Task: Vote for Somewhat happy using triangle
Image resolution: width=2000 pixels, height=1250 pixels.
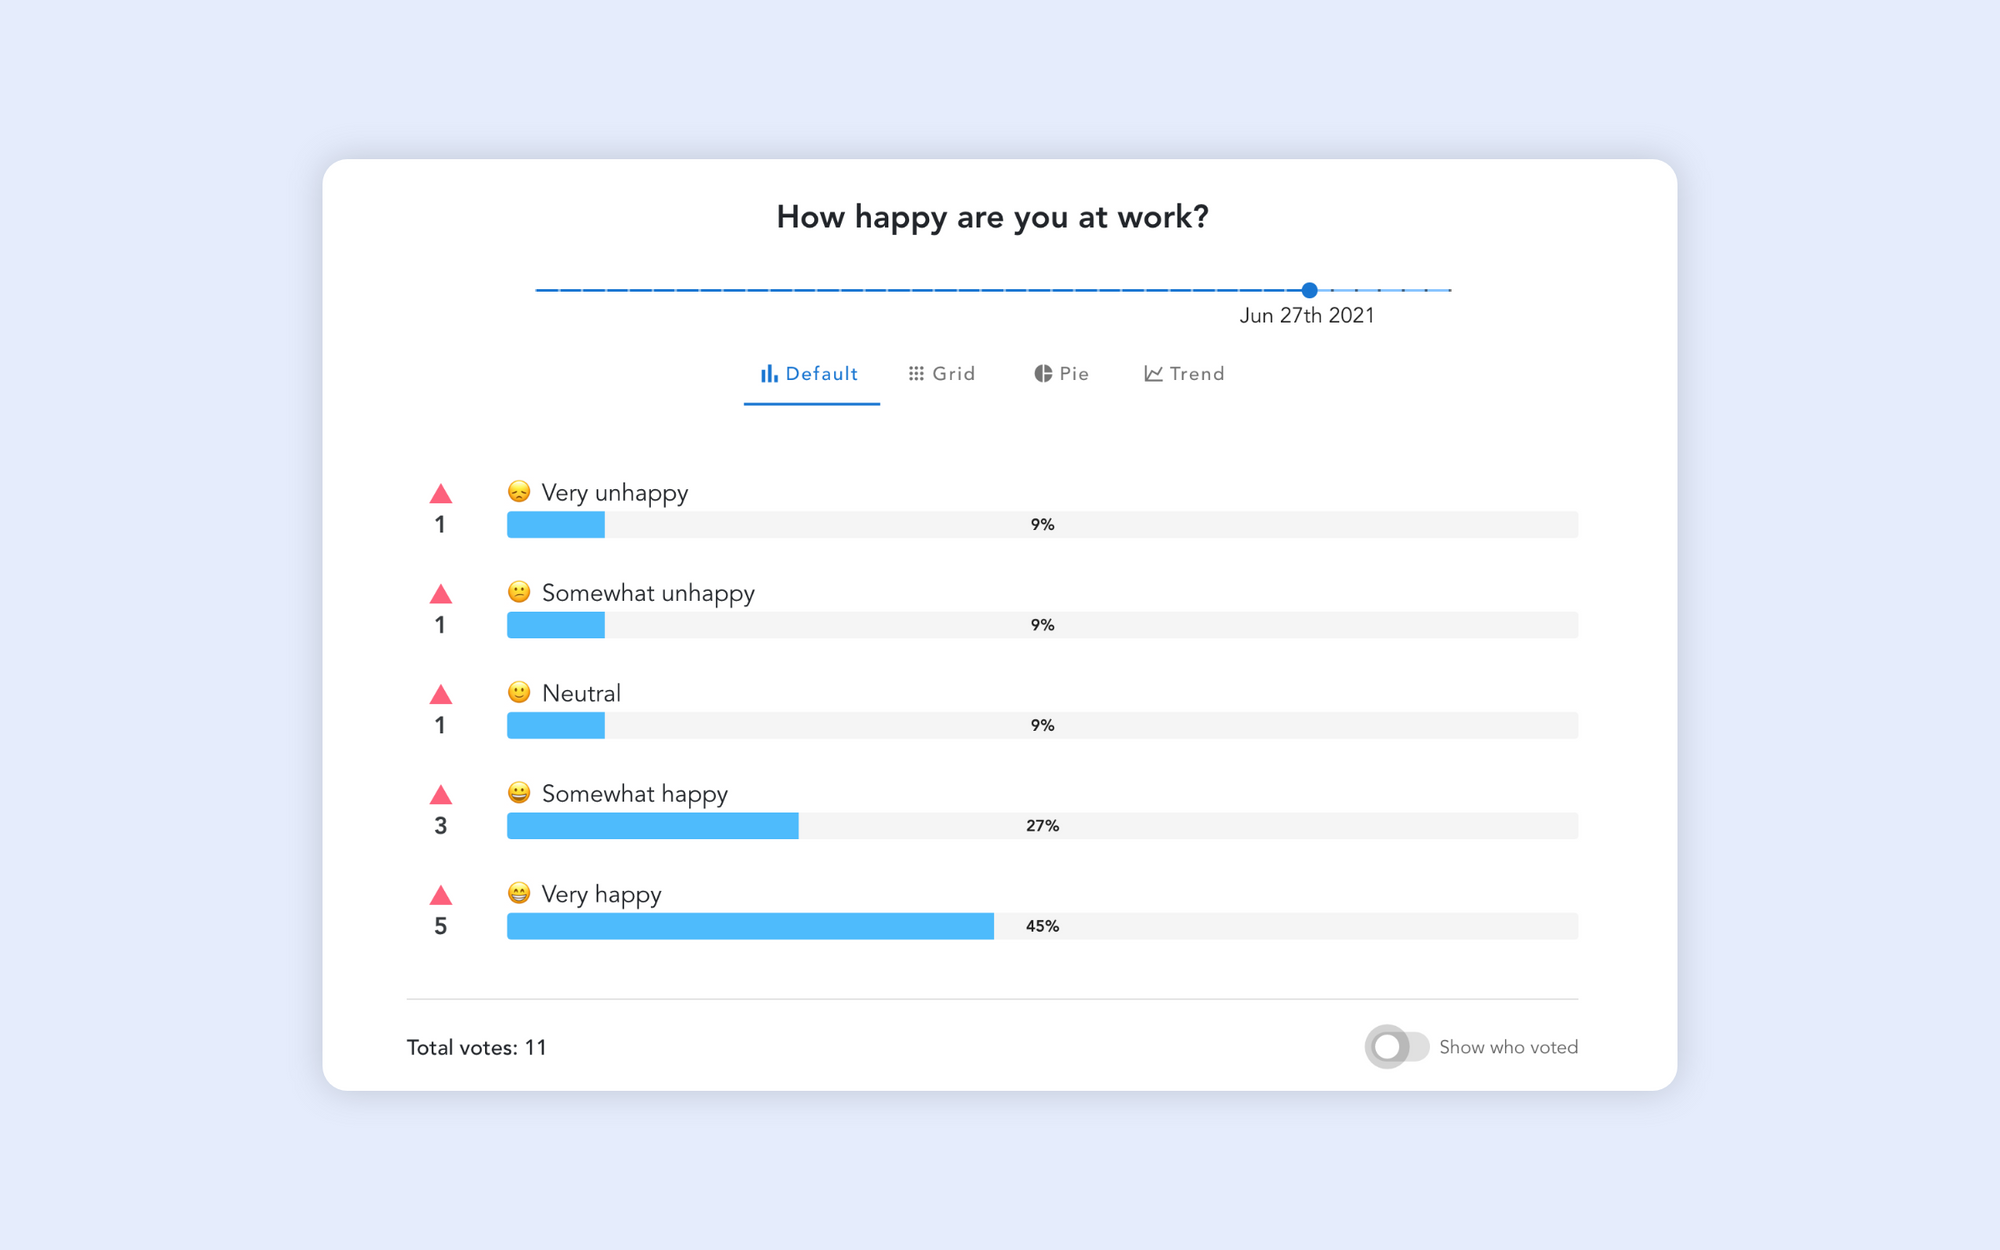Action: pyautogui.click(x=440, y=795)
